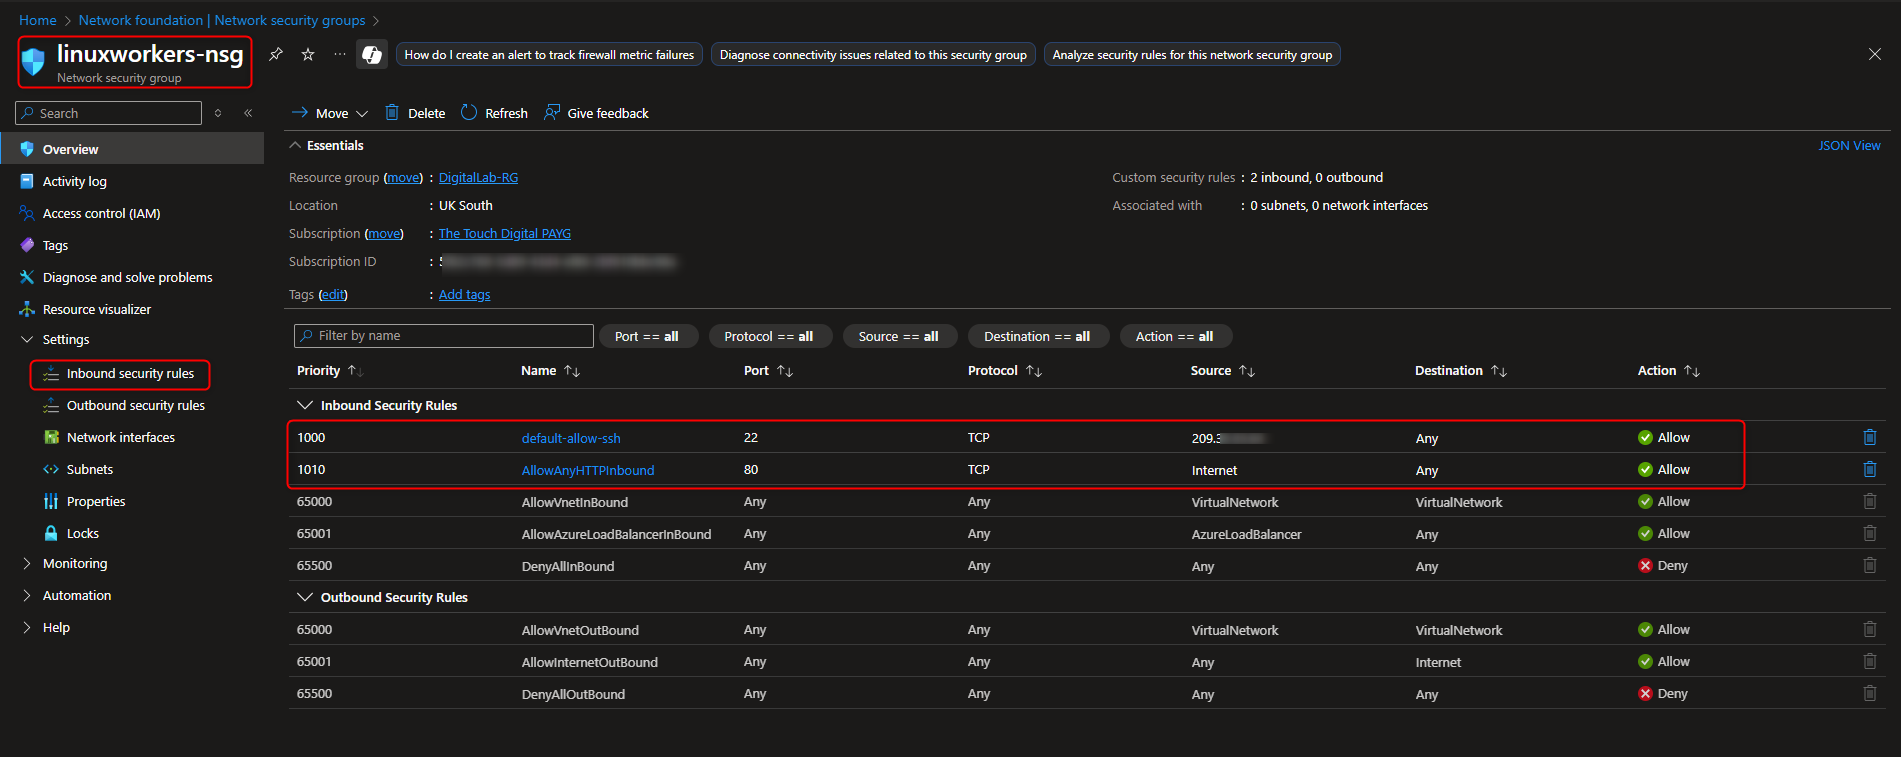Pin the linuxworkers-nsg resource to dashboard
Screen dimensions: 1901x757
coord(276,54)
